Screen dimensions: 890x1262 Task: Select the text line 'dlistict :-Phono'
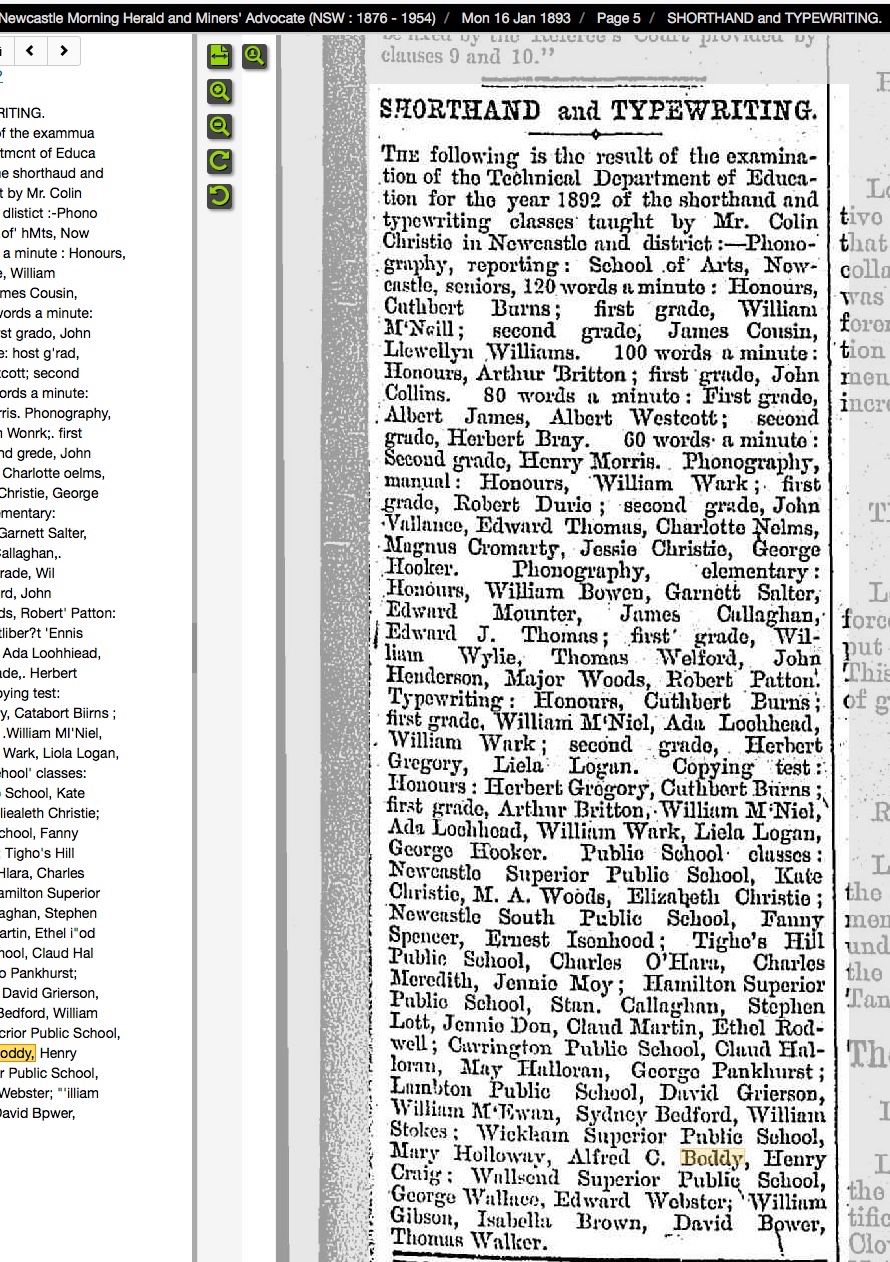tap(50, 213)
